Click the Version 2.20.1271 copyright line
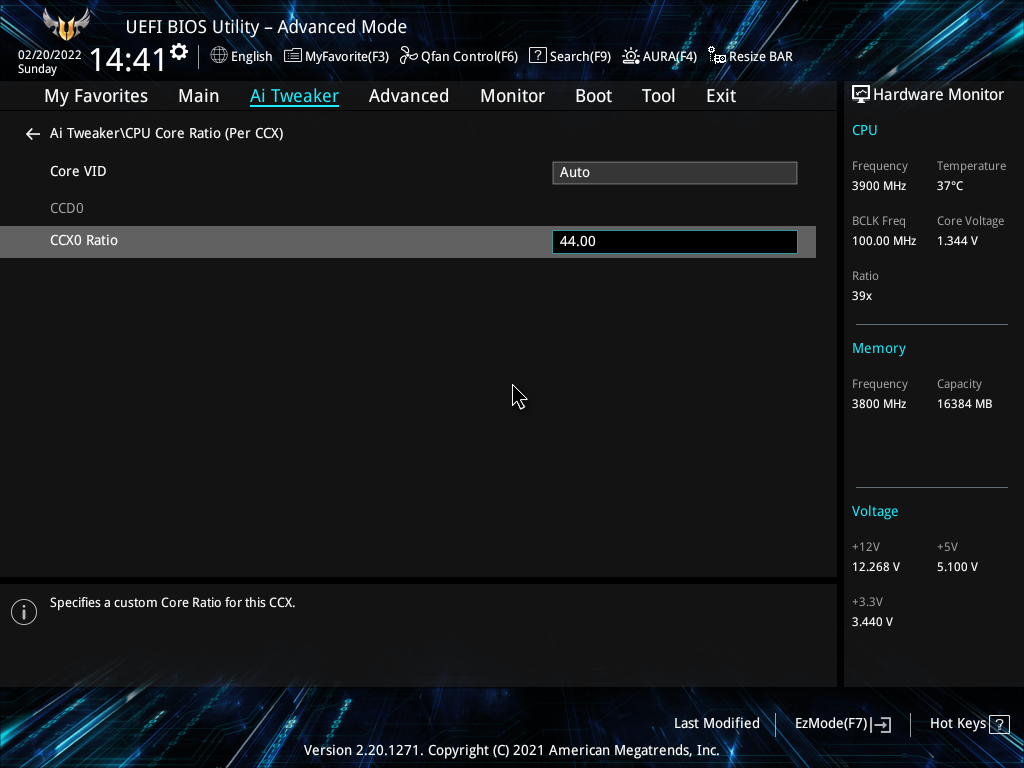This screenshot has height=768, width=1024. point(511,750)
